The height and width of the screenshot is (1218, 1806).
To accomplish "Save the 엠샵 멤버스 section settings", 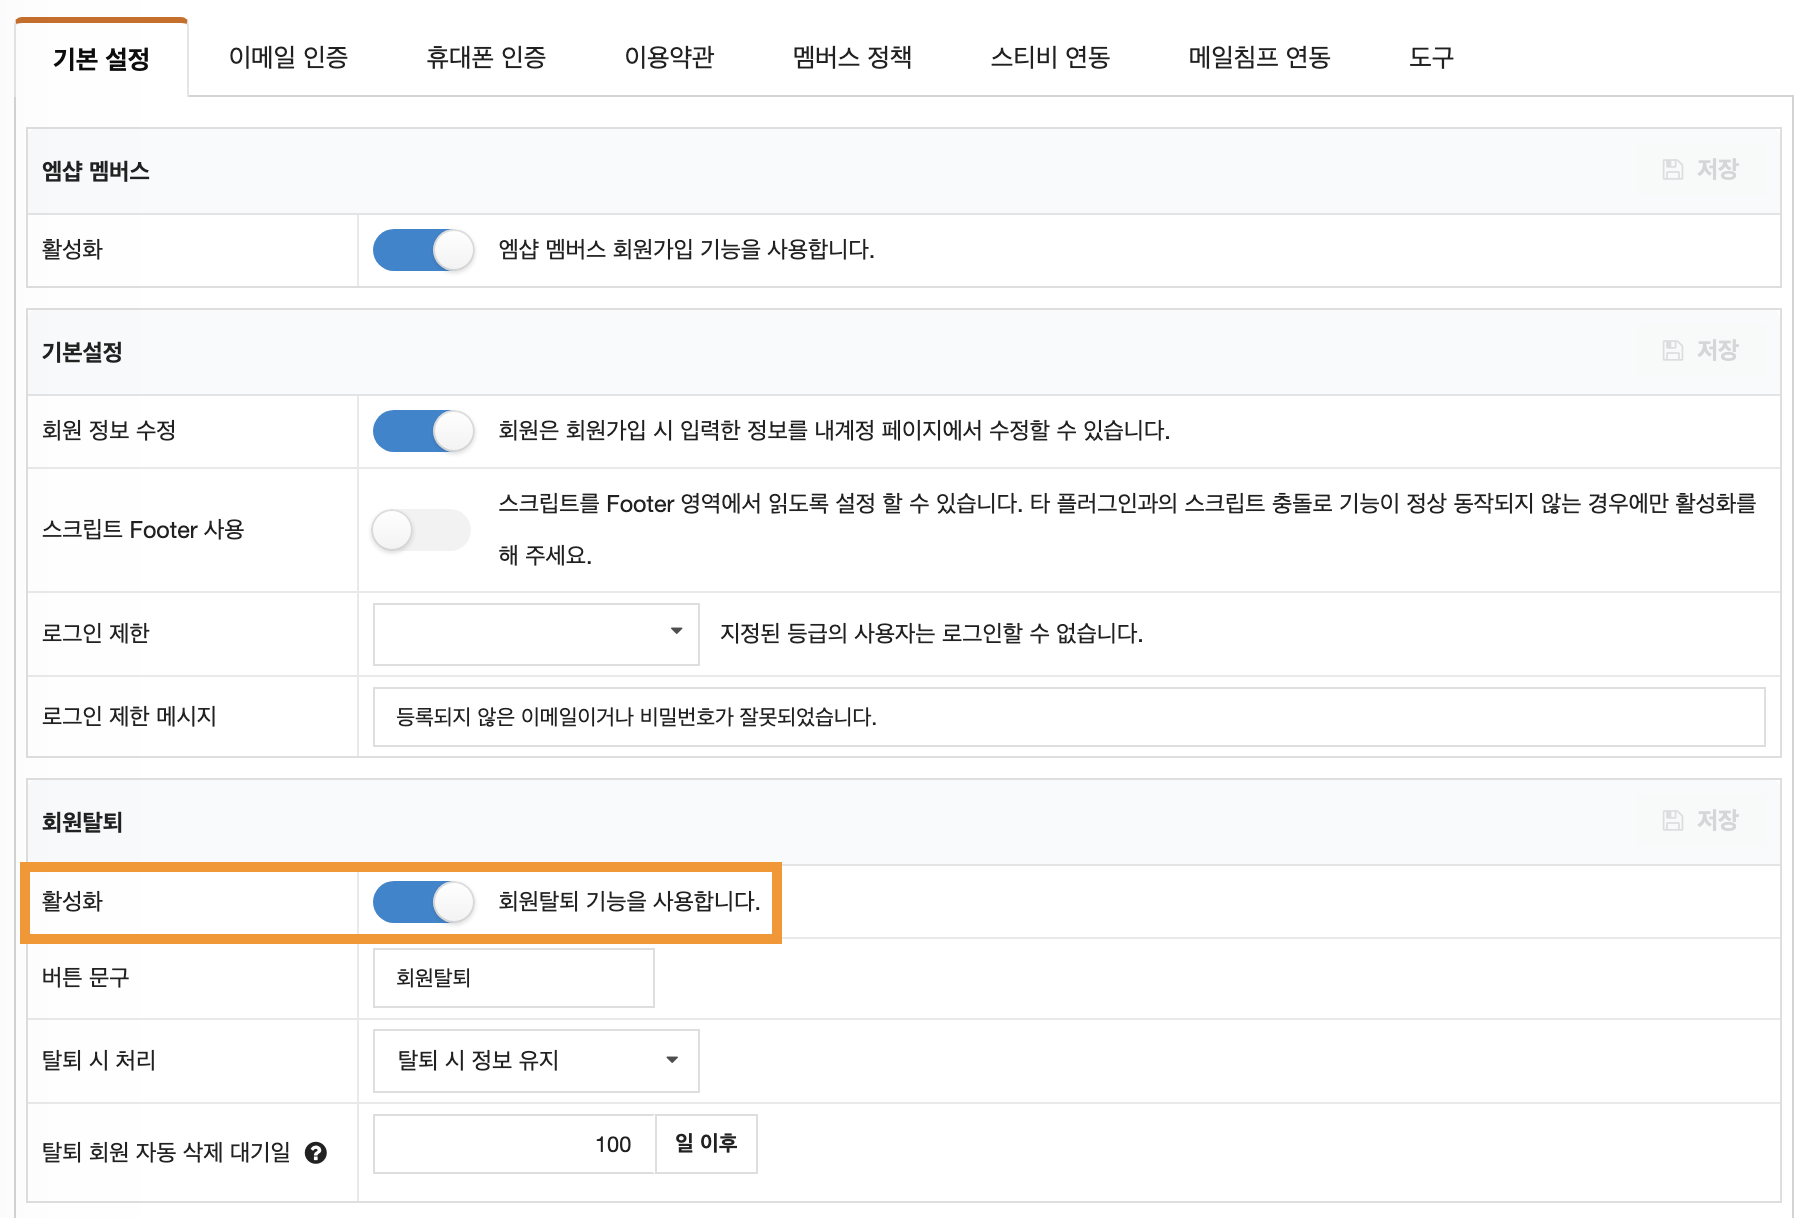I will point(1699,169).
